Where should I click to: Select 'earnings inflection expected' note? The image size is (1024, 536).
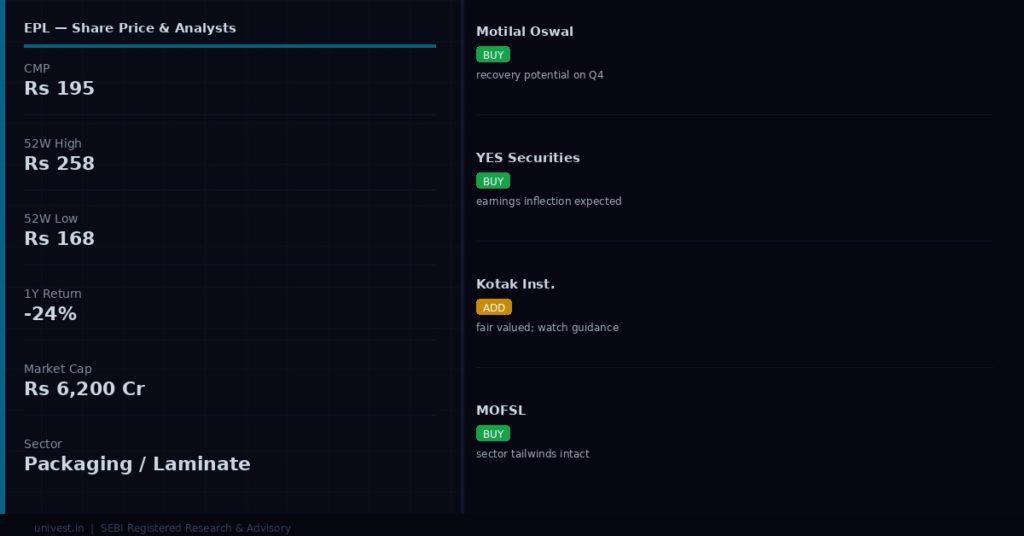click(549, 201)
